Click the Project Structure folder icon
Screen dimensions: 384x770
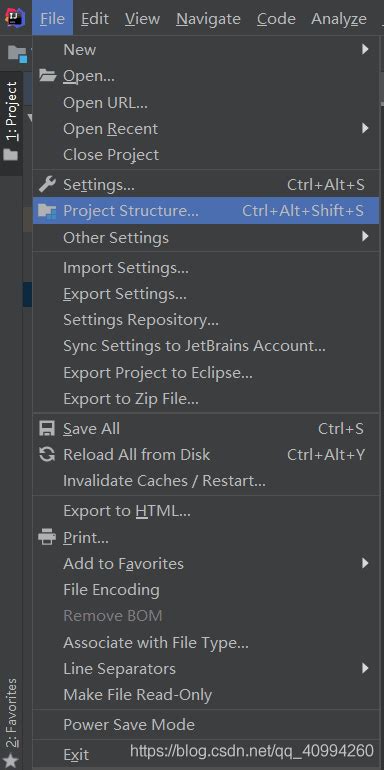[47, 211]
